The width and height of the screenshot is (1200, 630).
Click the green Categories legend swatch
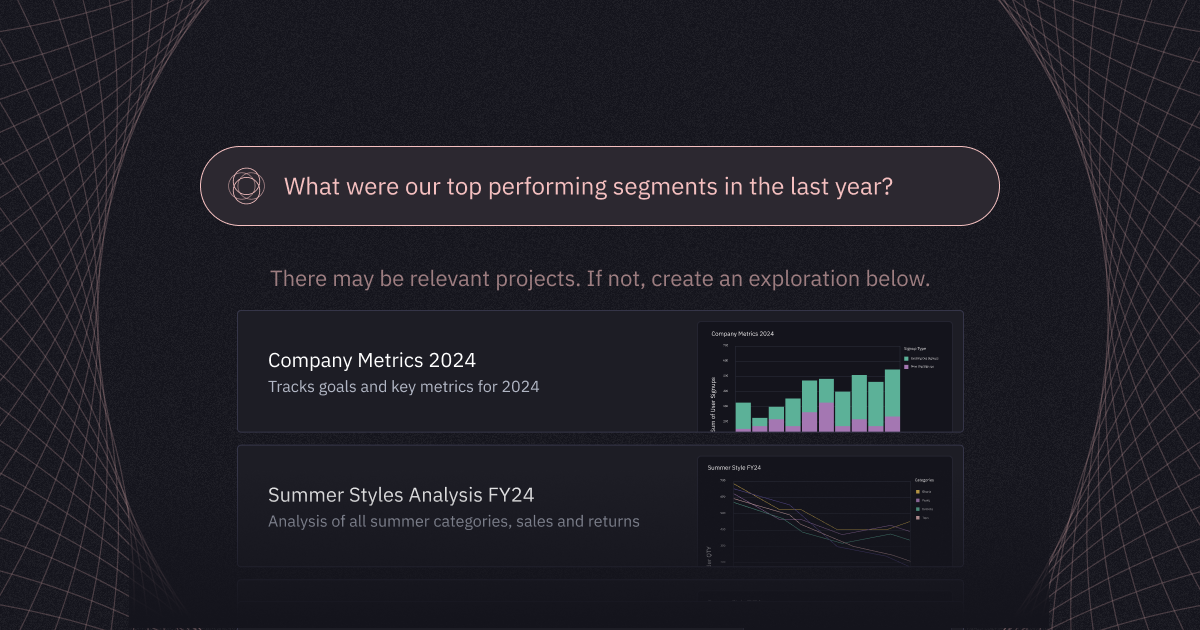[x=918, y=509]
